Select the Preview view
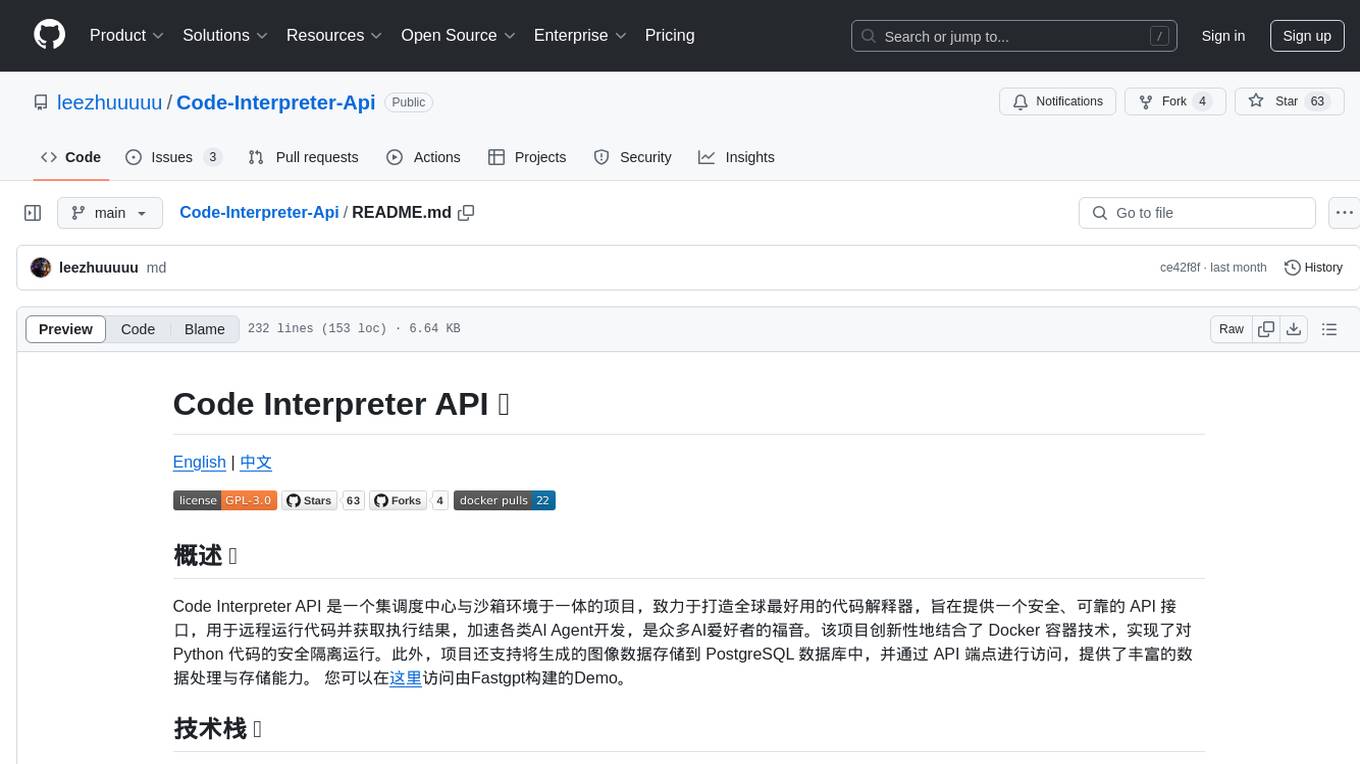 tap(66, 329)
